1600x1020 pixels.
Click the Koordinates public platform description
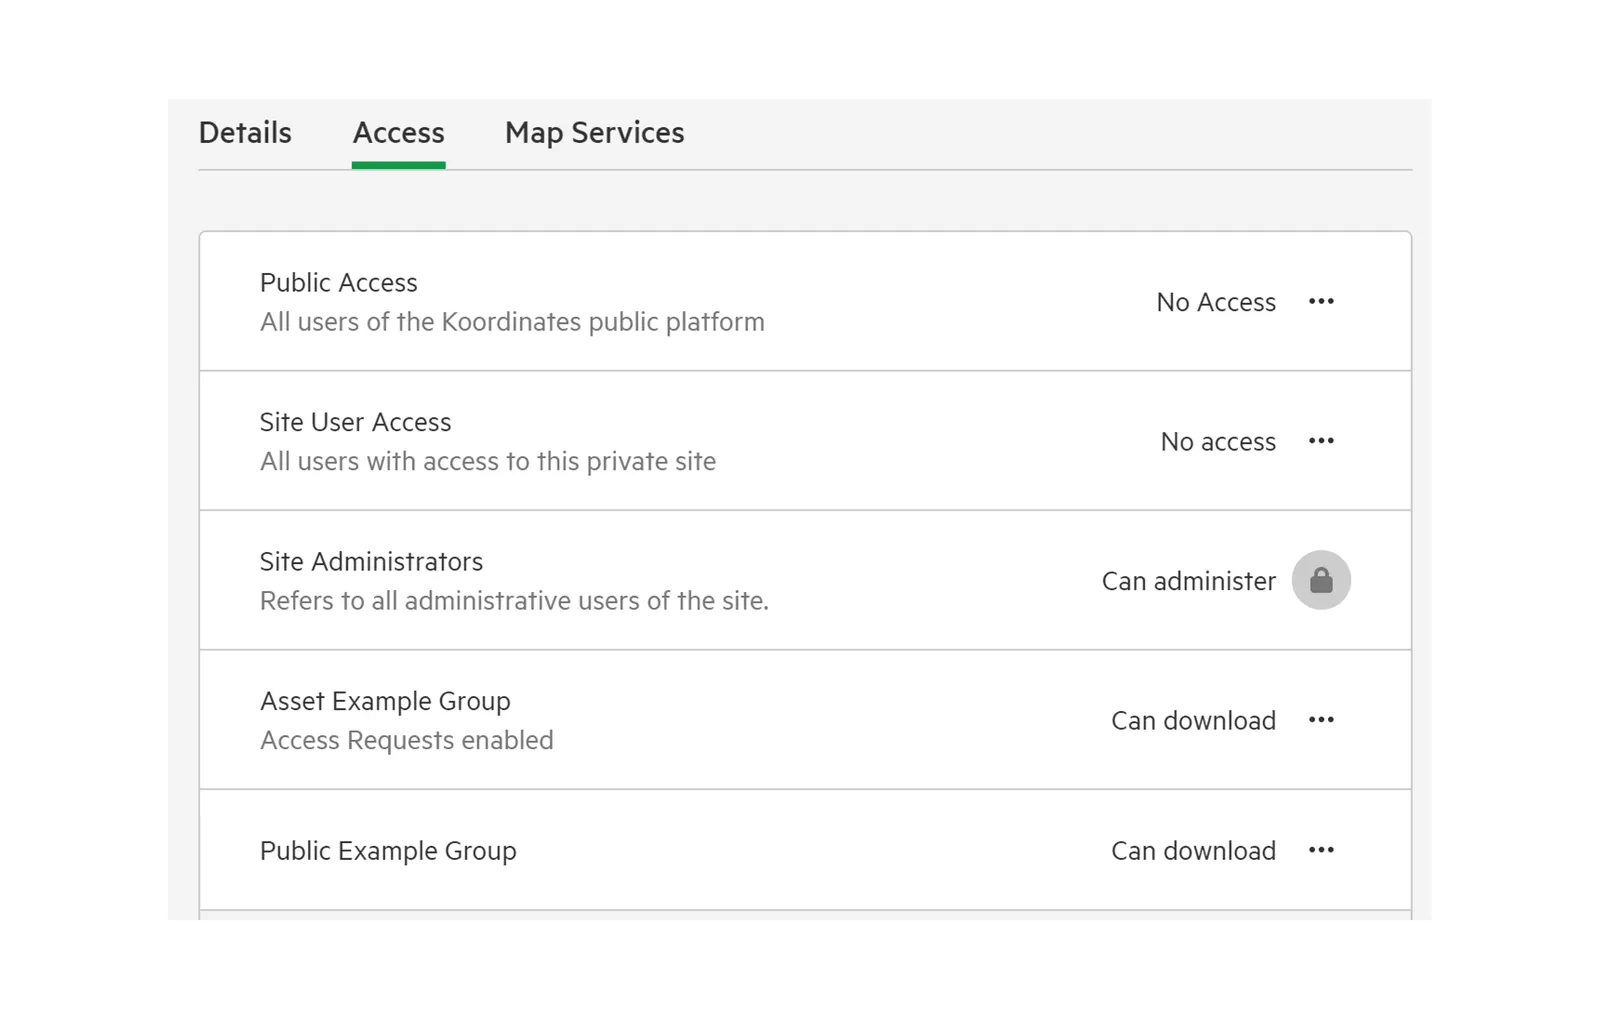click(512, 322)
